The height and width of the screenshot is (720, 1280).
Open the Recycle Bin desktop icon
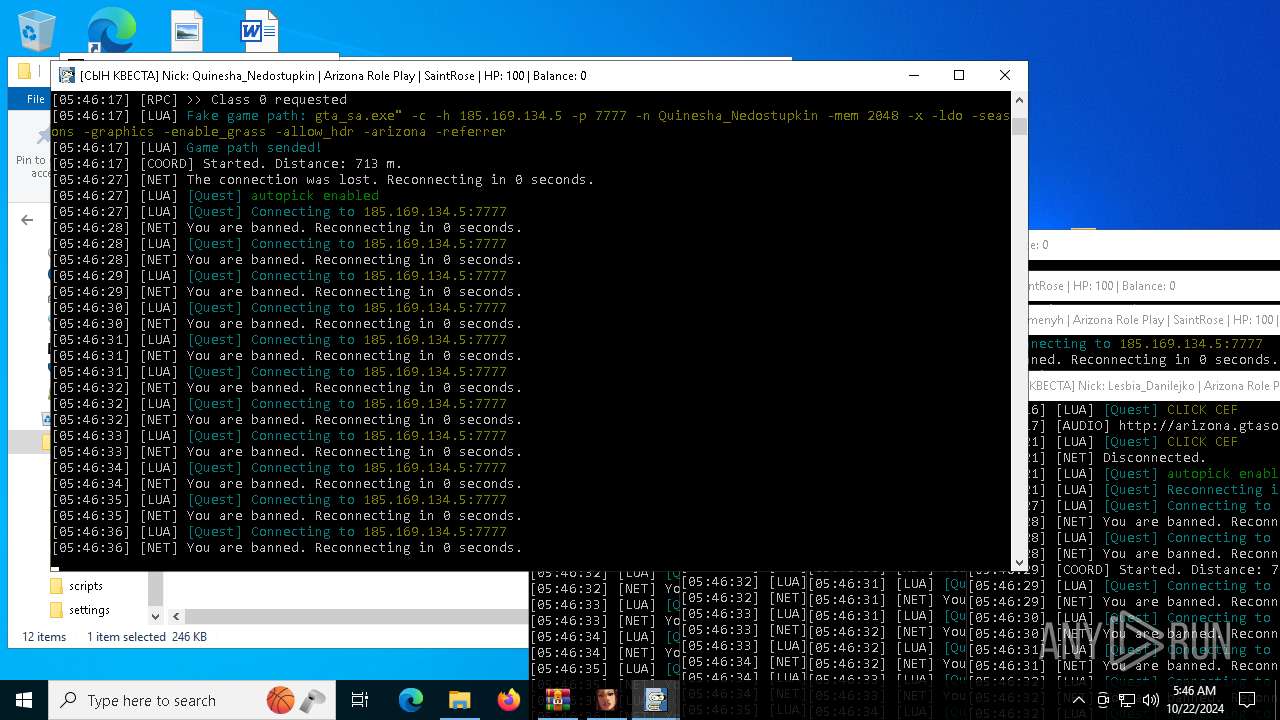click(x=37, y=30)
